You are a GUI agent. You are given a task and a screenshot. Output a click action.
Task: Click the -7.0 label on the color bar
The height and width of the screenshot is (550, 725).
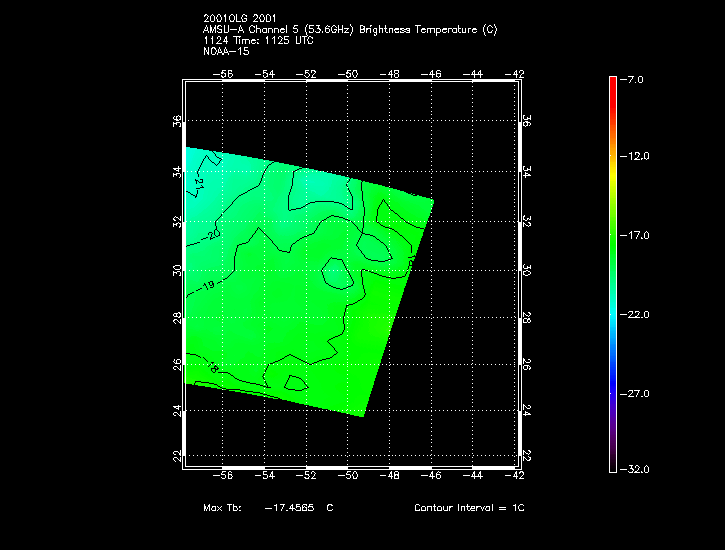pos(636,79)
